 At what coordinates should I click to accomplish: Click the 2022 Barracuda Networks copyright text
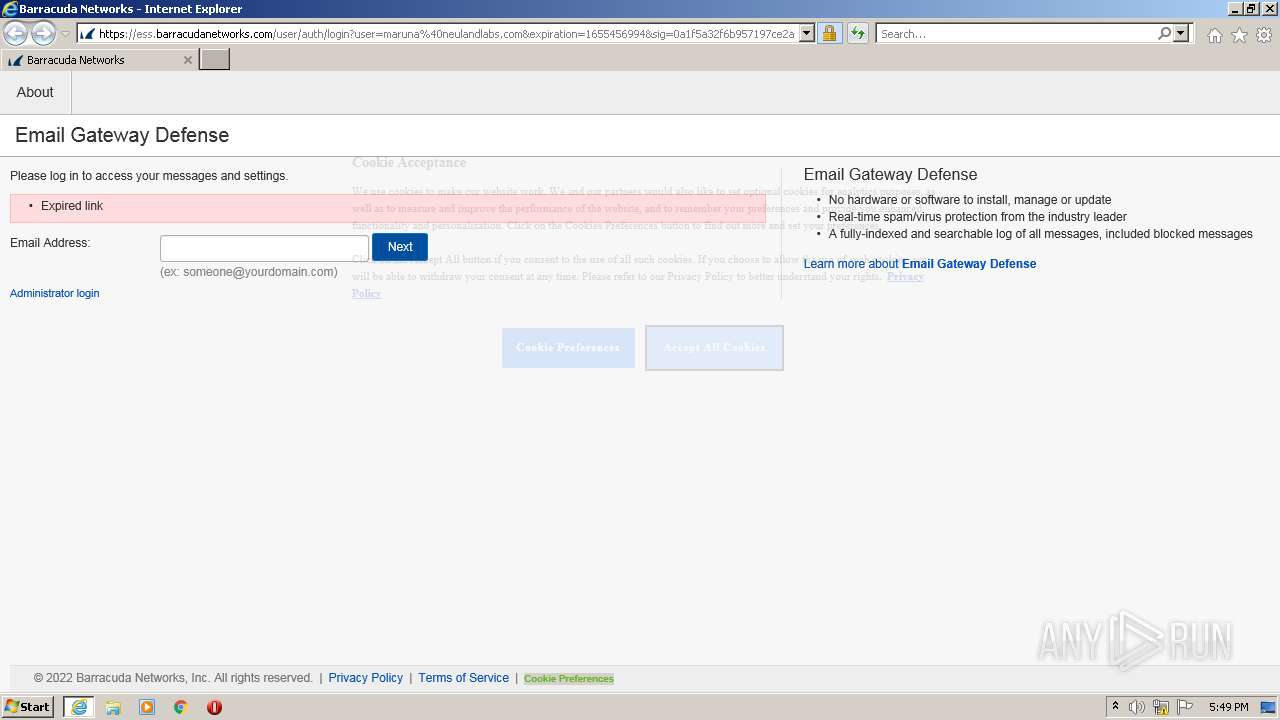pyautogui.click(x=173, y=678)
